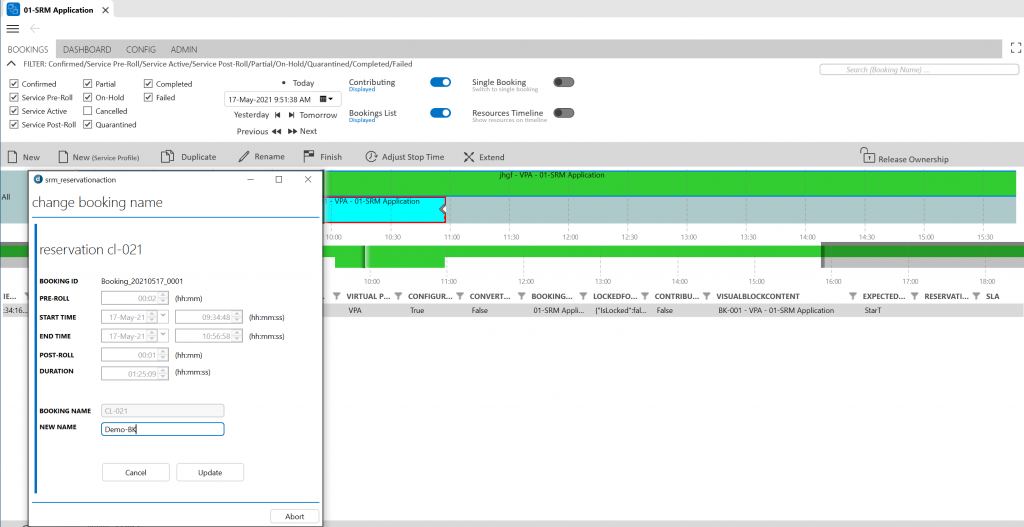Click filter icon right of CONFIGUR... header

click(460, 296)
